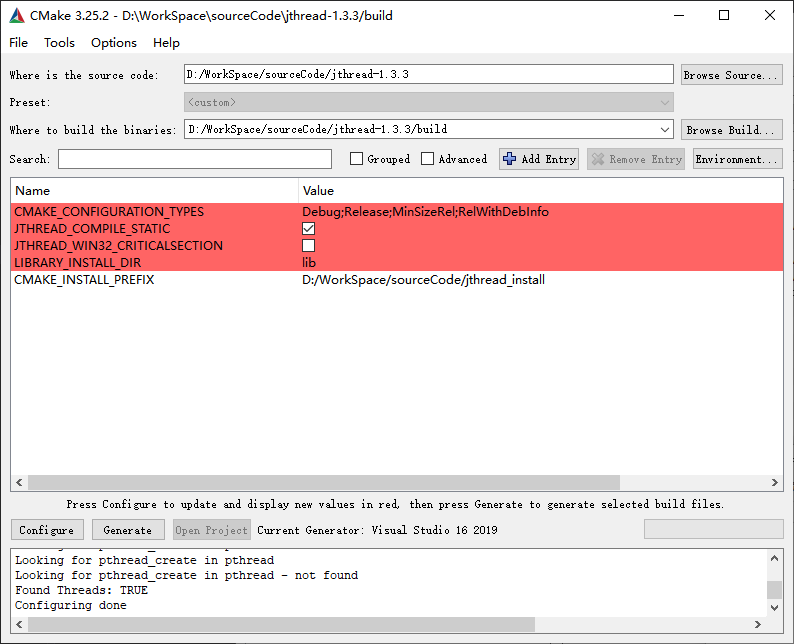Click the Generate button

click(x=128, y=530)
